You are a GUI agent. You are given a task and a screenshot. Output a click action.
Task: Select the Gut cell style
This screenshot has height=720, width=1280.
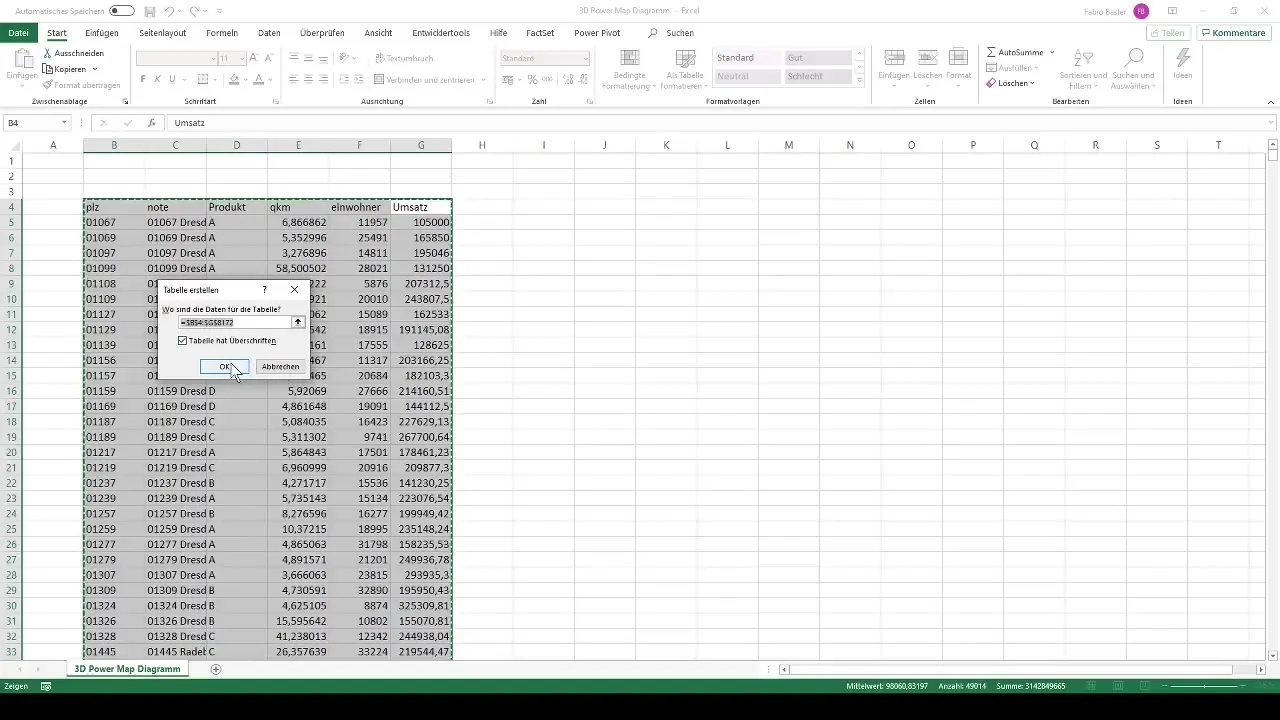pos(818,58)
